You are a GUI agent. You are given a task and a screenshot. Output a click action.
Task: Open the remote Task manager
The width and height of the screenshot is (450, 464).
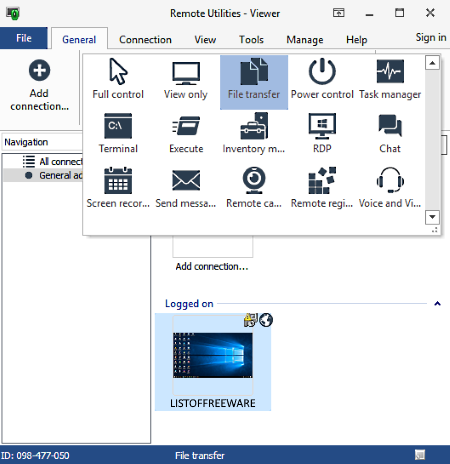point(390,79)
